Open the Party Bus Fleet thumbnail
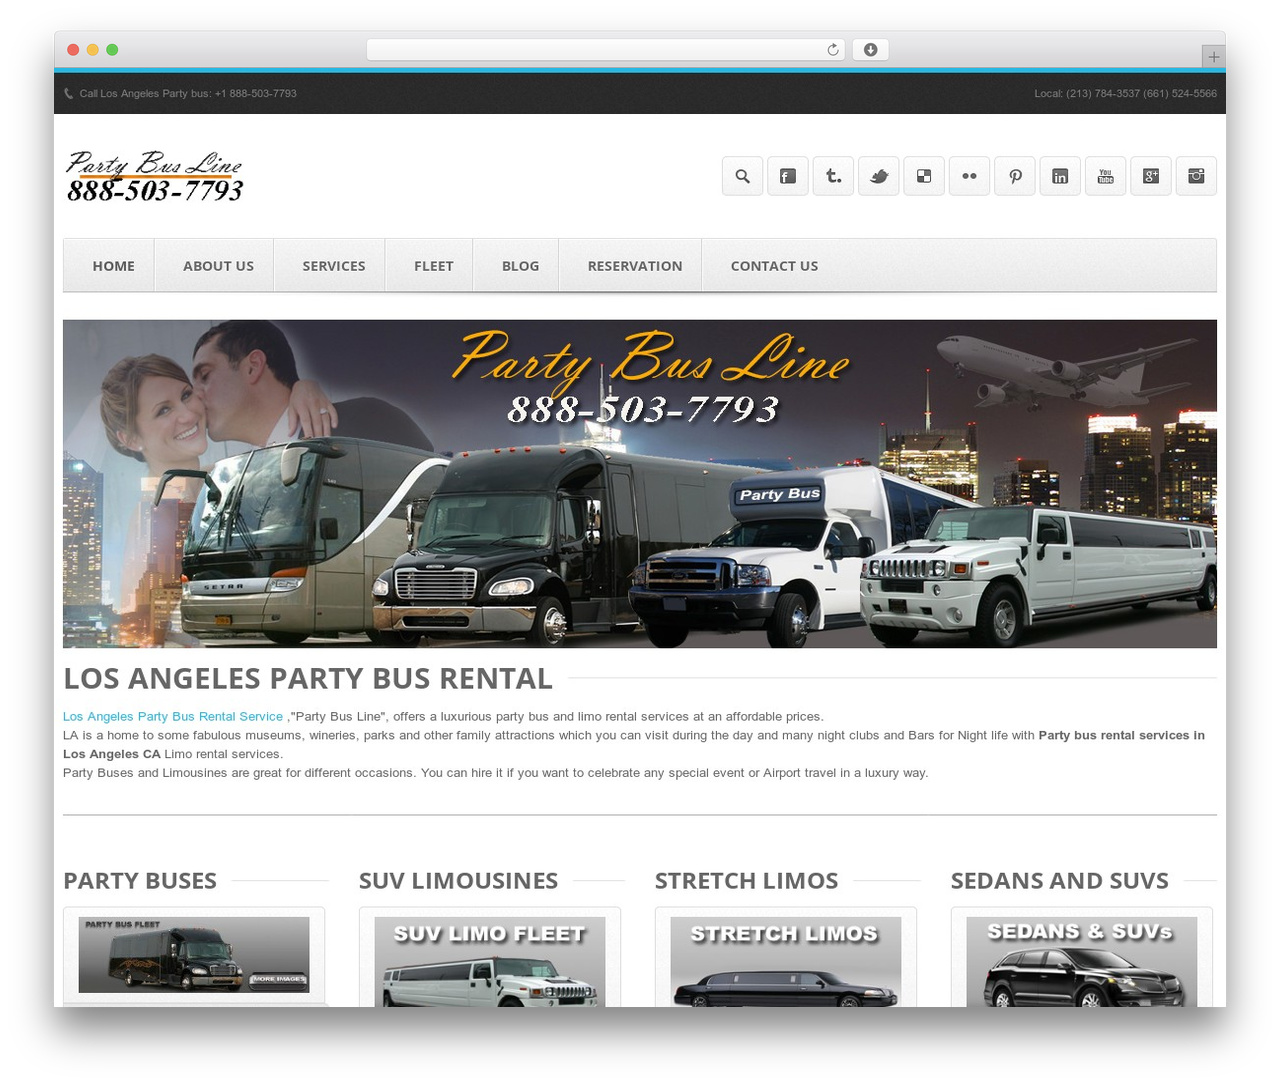Image resolution: width=1280 pixels, height=1084 pixels. coord(194,955)
